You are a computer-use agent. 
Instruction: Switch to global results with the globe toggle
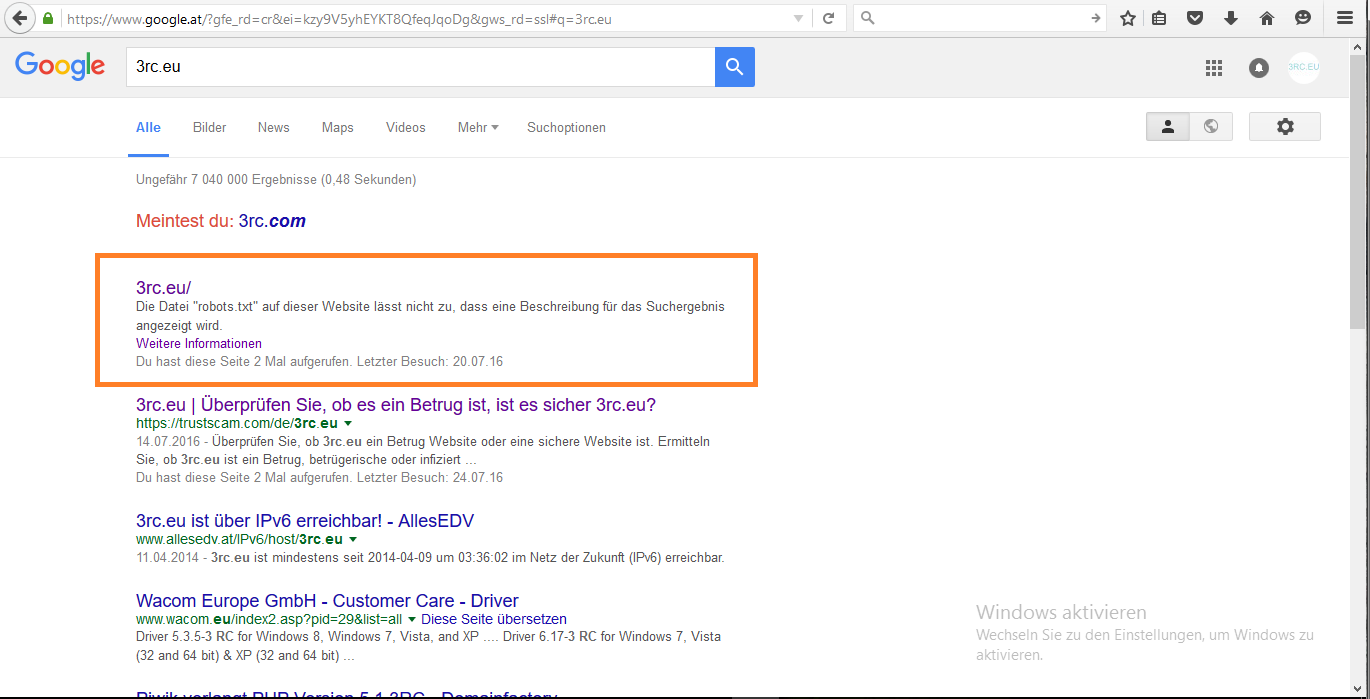coord(1211,126)
